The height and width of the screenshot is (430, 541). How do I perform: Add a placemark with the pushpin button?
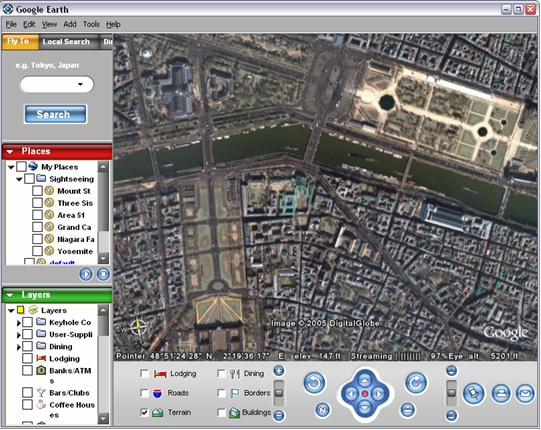click(473, 393)
